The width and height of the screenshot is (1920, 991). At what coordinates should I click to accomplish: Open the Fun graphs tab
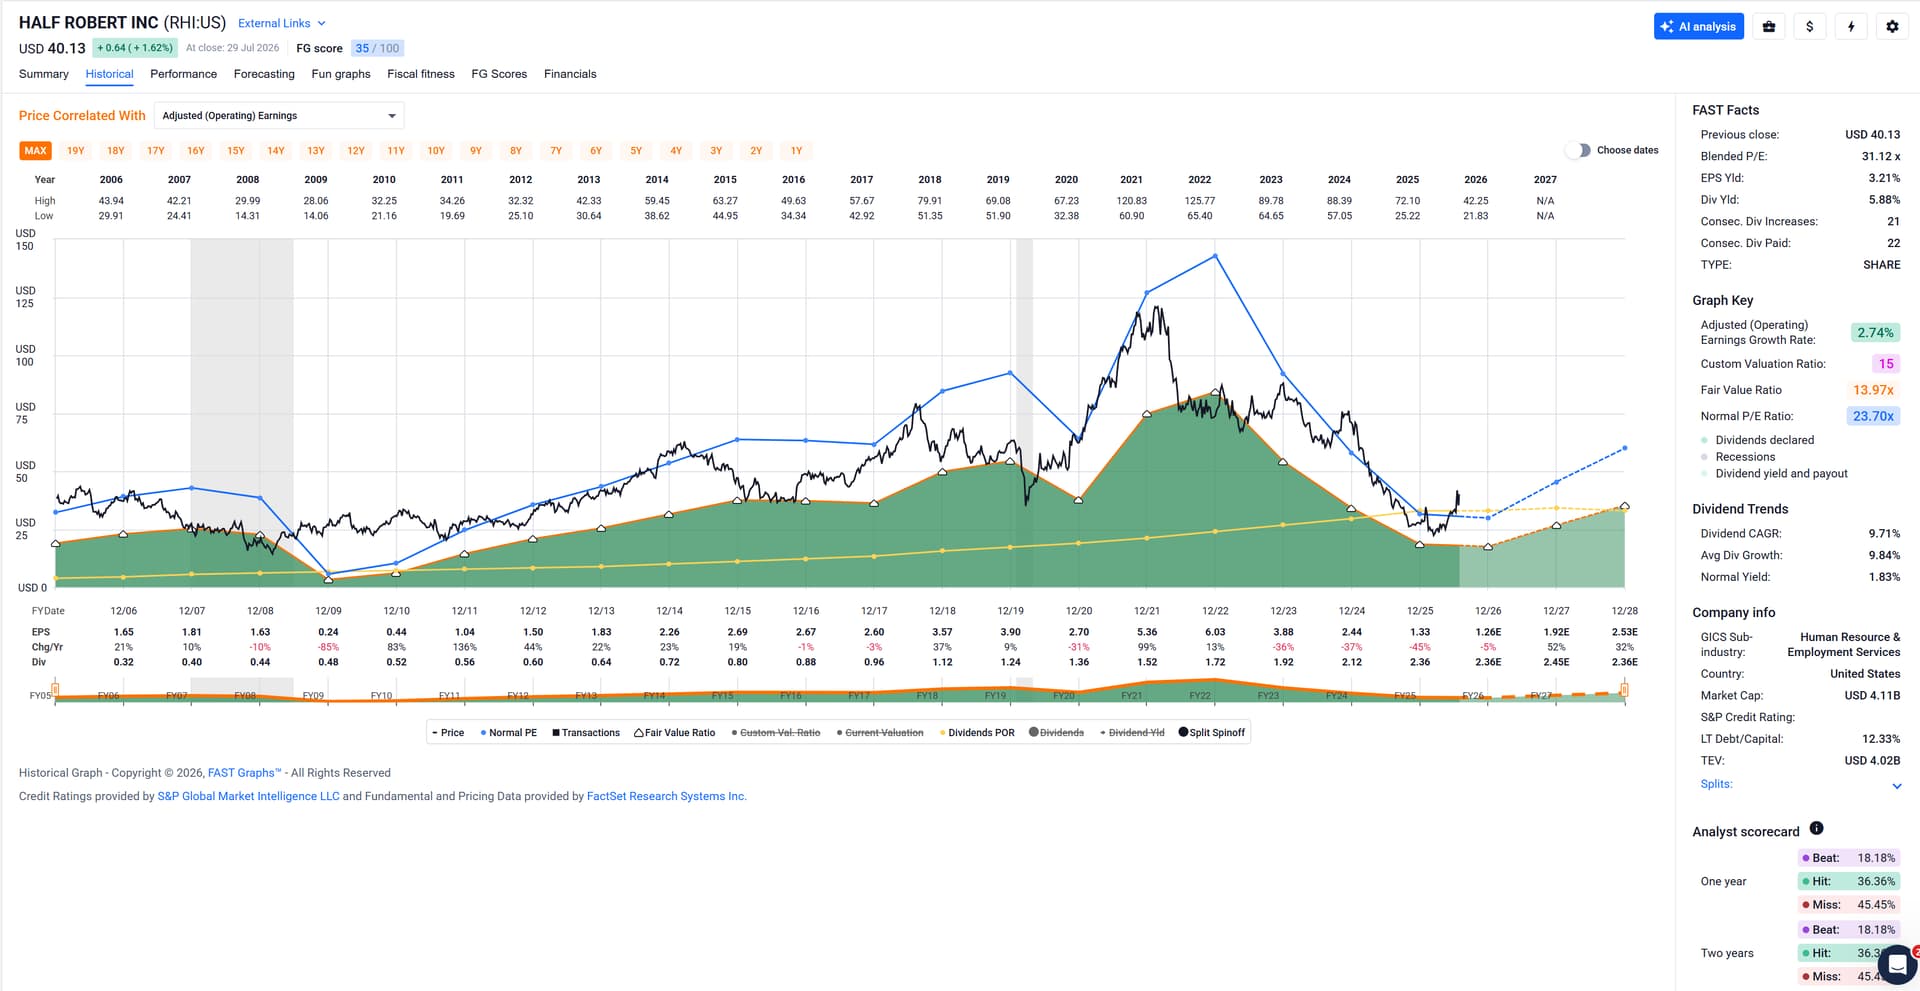click(341, 74)
